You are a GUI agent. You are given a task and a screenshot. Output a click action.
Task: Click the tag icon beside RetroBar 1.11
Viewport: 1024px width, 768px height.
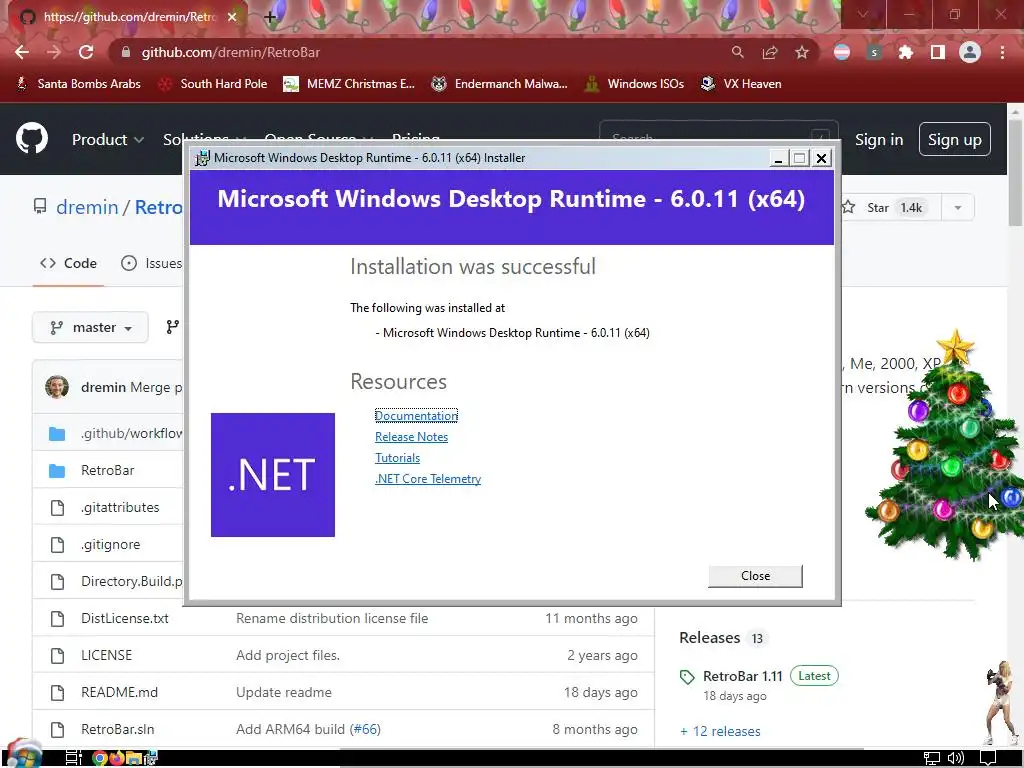[687, 677]
